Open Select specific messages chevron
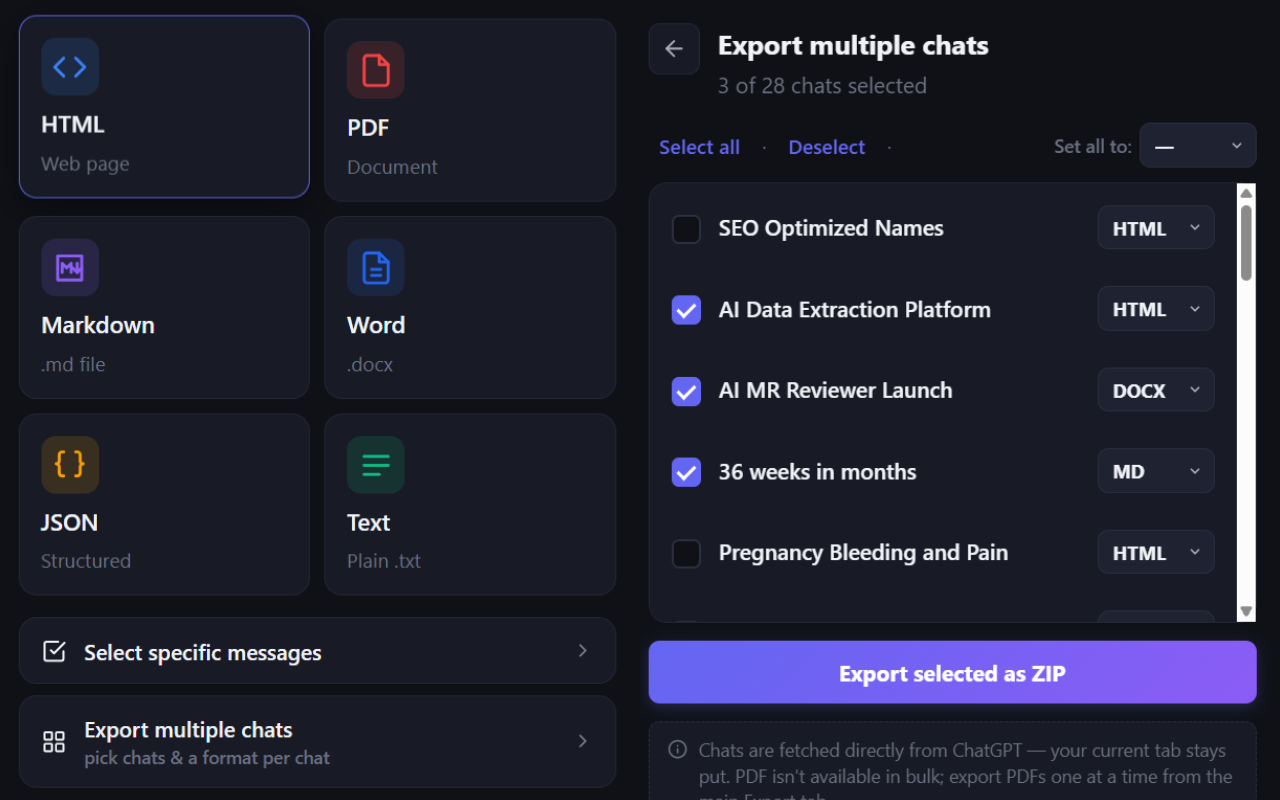1280x800 pixels. pyautogui.click(x=583, y=651)
